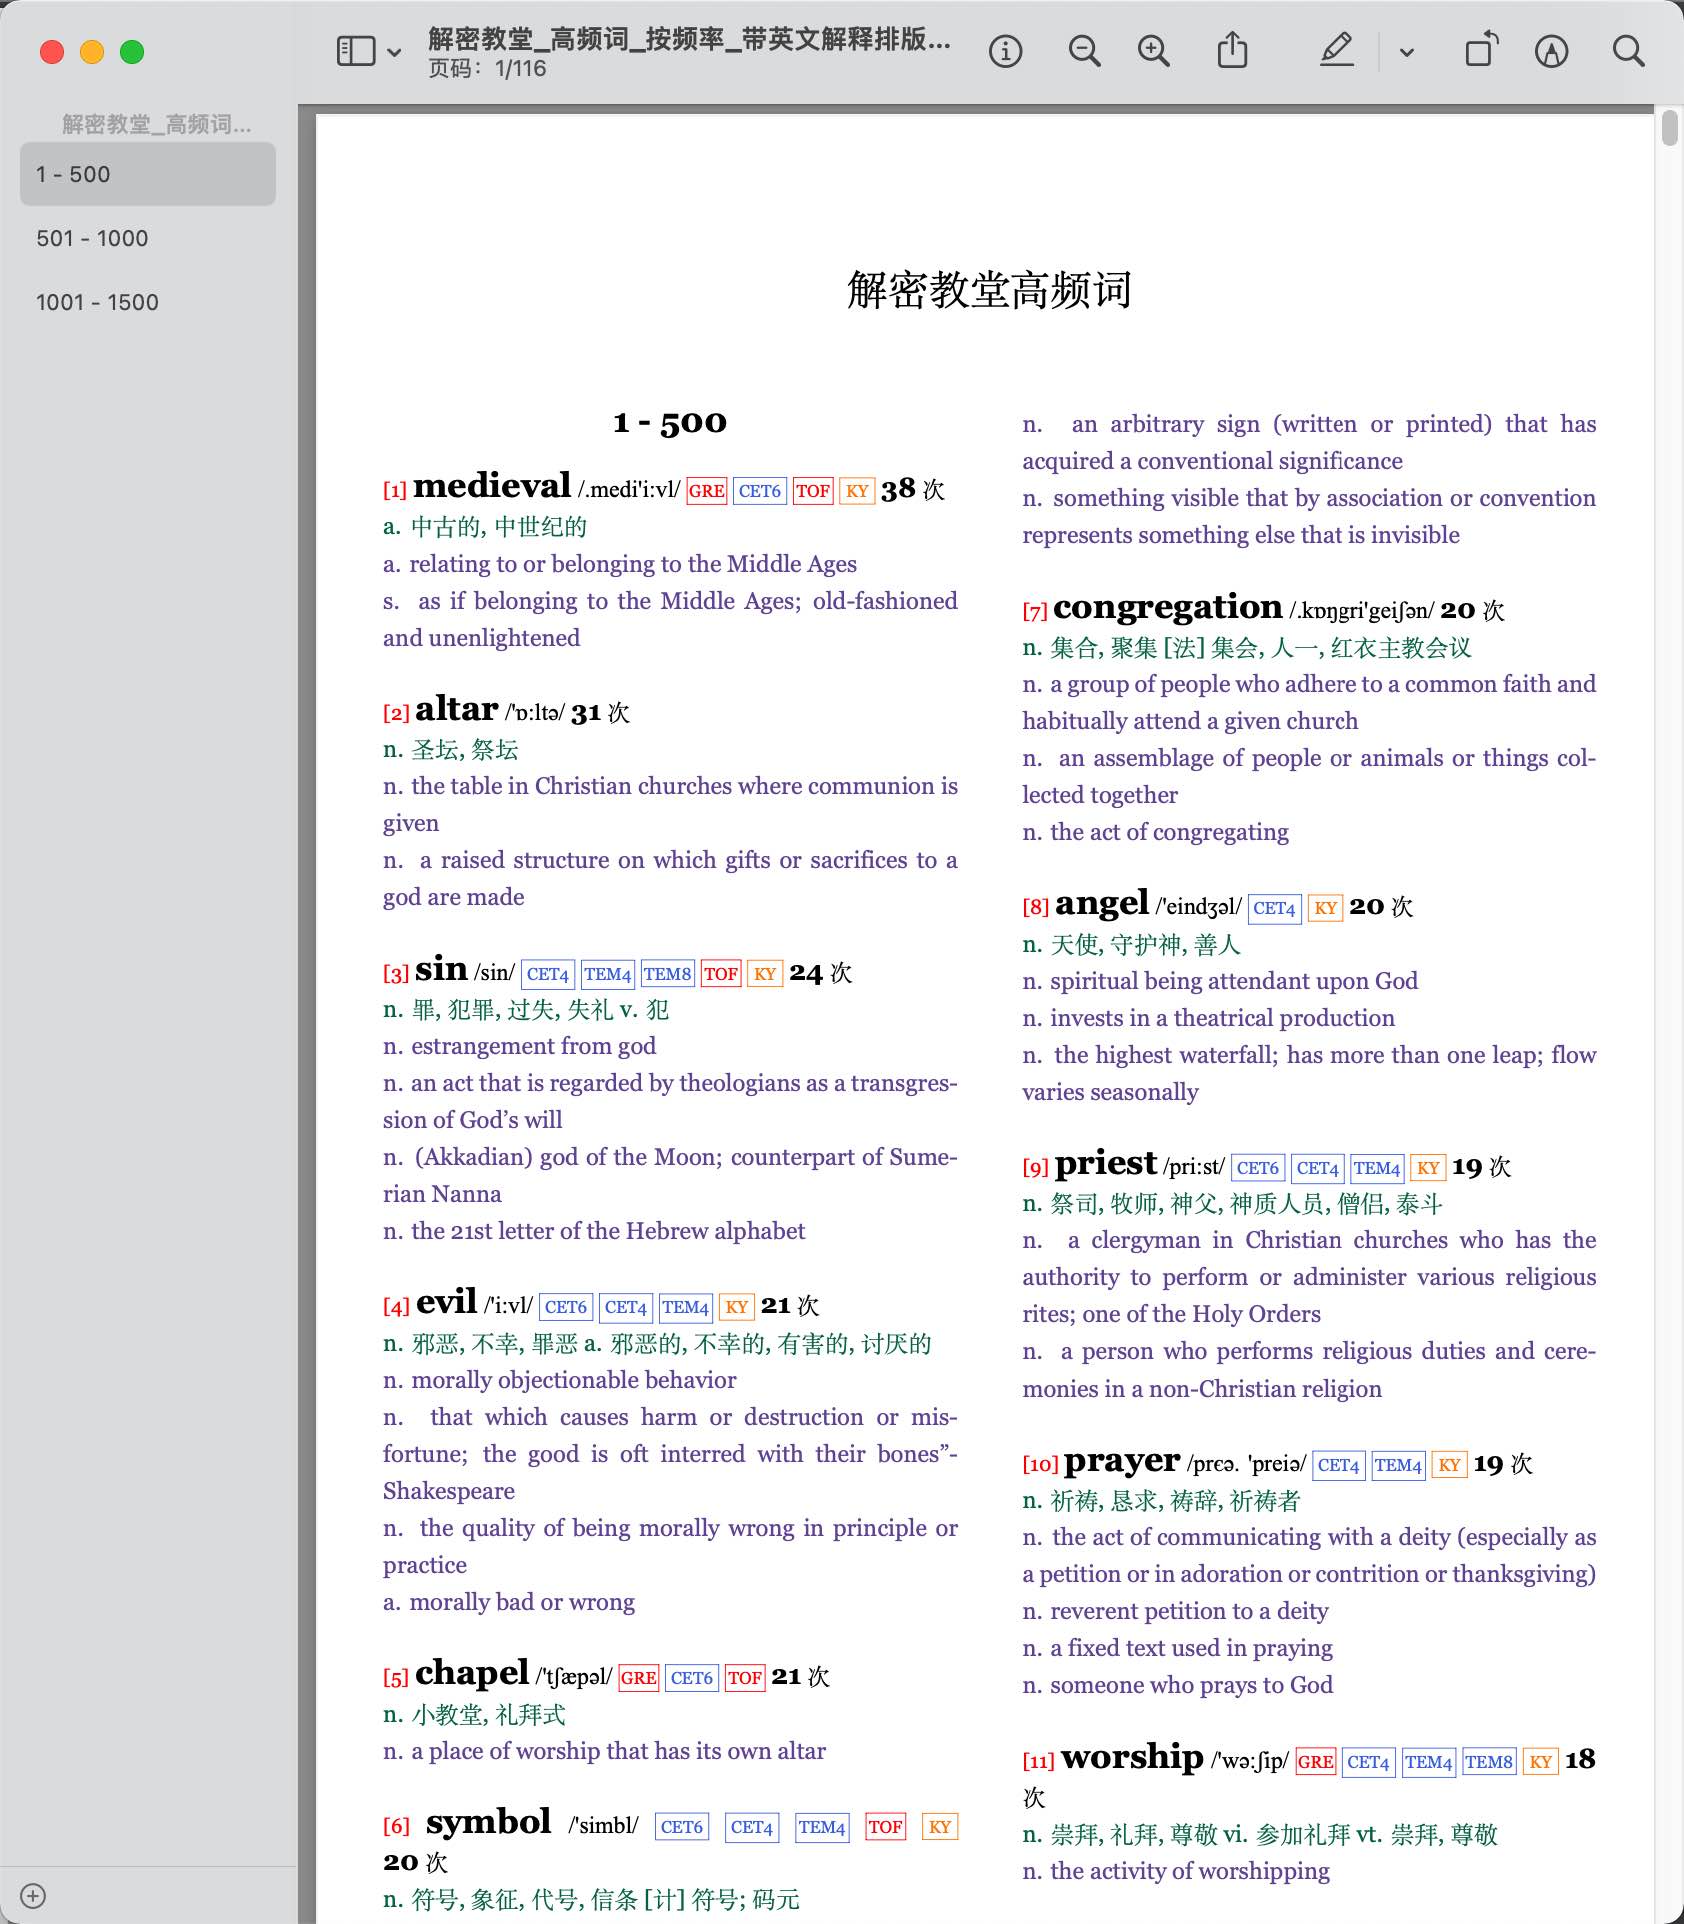Click the Chinese definition '小教堂, 礼拜式'
The height and width of the screenshot is (1924, 1684).
coord(488,1715)
